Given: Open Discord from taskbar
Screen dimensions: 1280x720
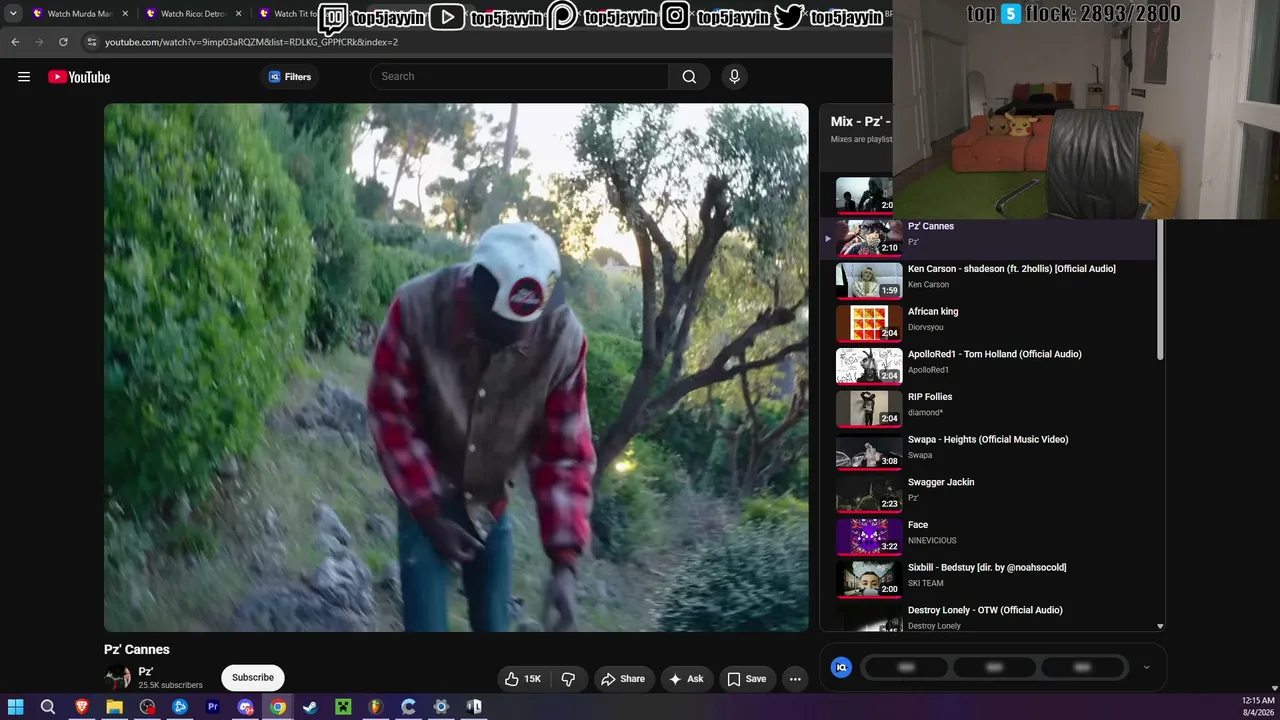Looking at the screenshot, I should pyautogui.click(x=245, y=707).
